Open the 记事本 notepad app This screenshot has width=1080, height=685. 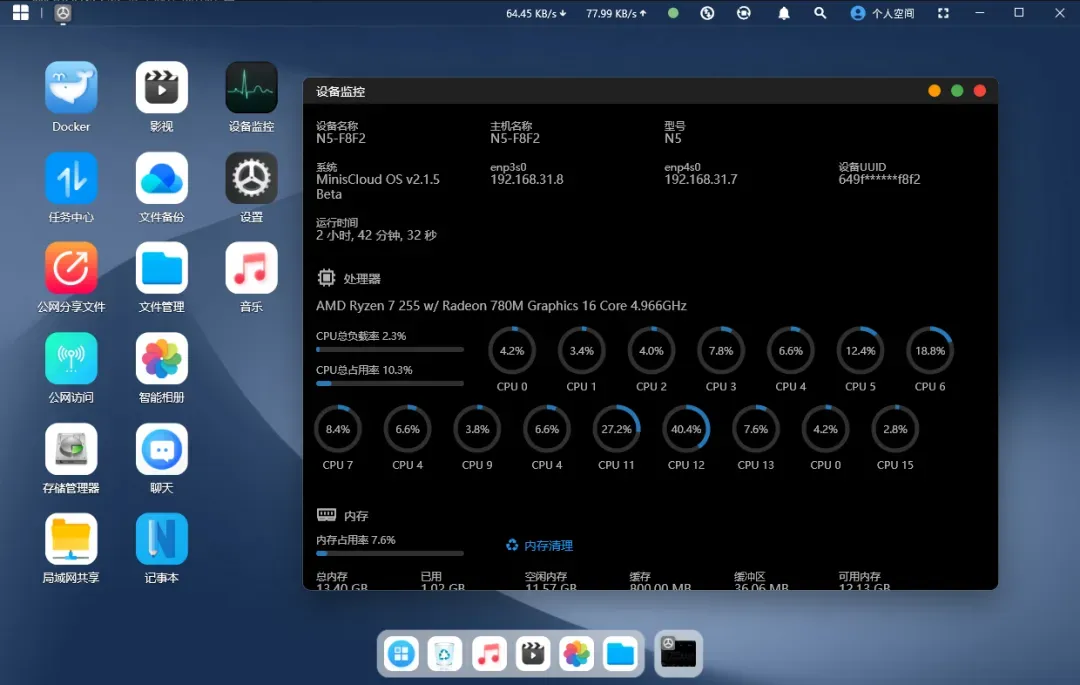(161, 540)
